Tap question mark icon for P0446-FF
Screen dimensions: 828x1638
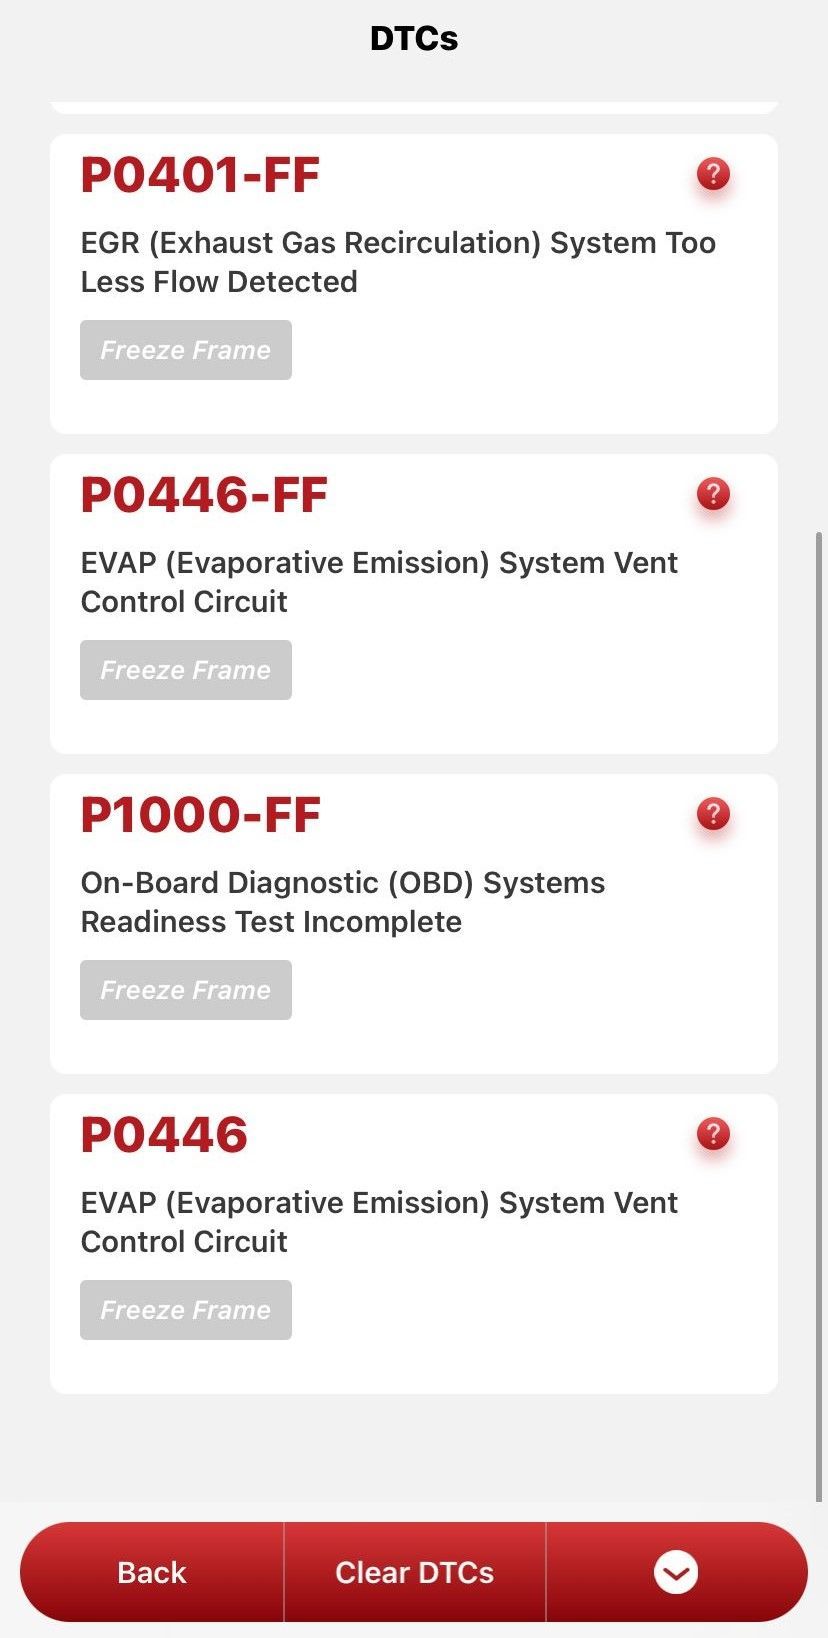(713, 494)
